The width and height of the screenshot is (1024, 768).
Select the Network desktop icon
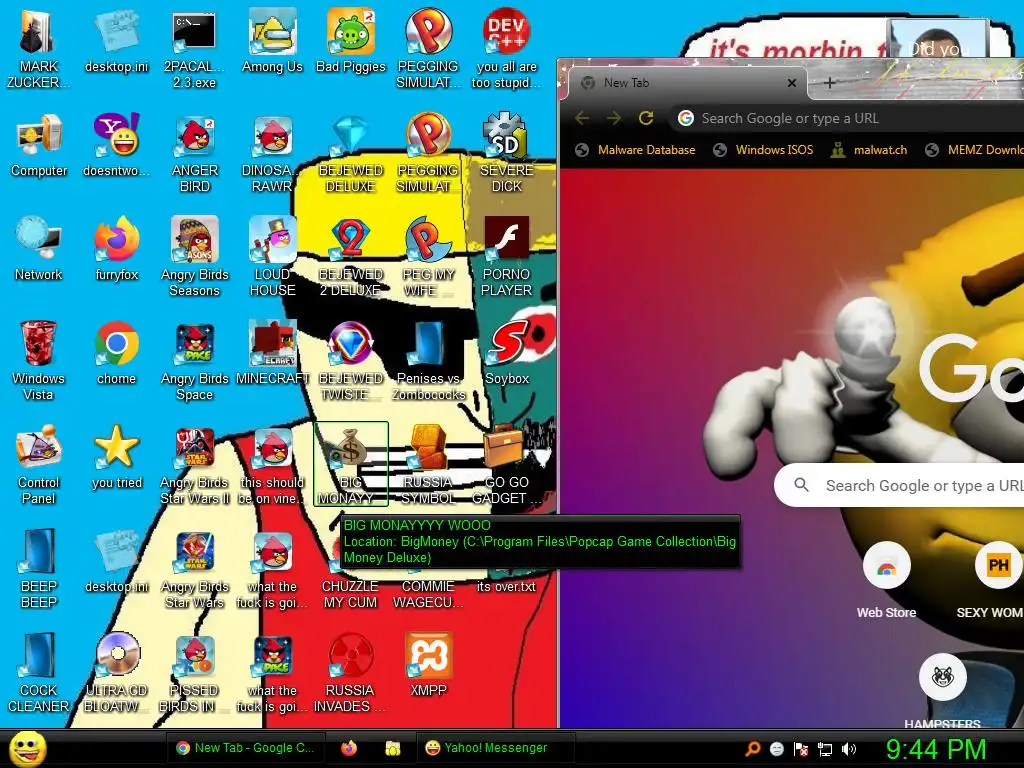point(39,249)
